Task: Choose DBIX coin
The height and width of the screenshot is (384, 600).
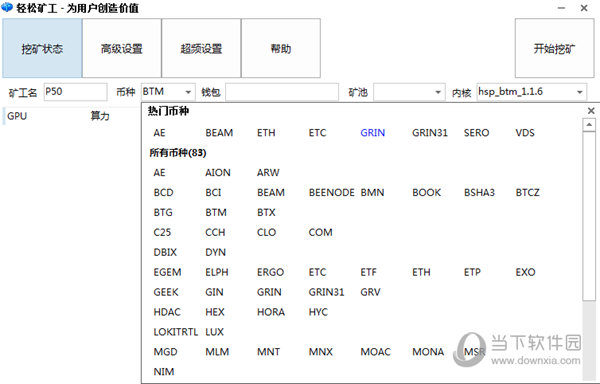Action: coord(165,252)
